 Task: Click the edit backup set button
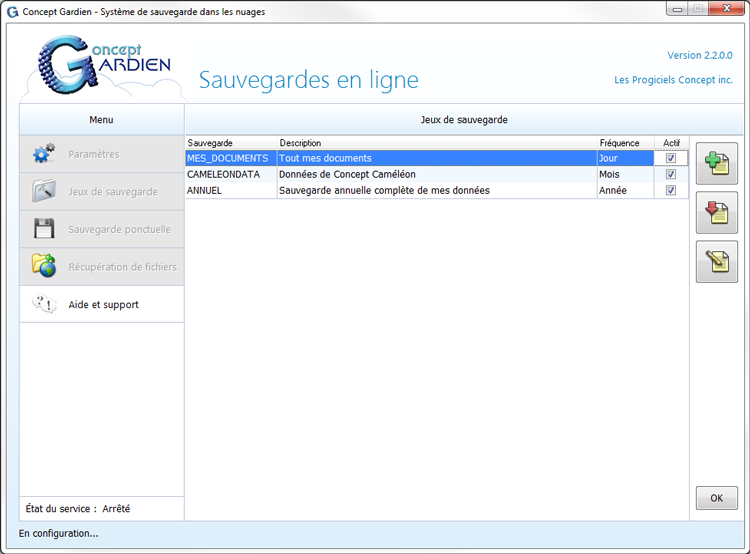pos(717,262)
